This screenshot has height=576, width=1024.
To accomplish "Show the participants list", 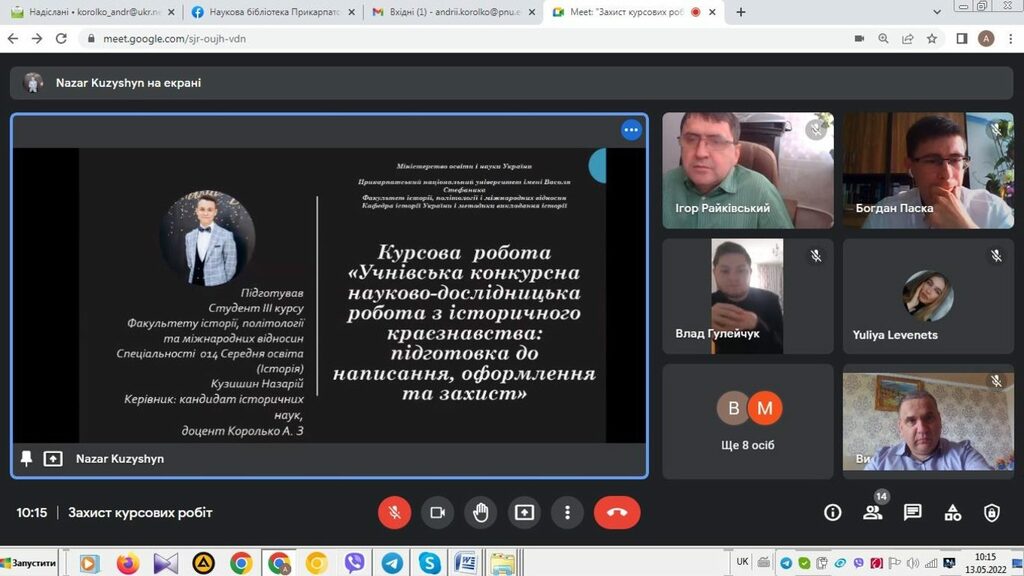I will [873, 513].
